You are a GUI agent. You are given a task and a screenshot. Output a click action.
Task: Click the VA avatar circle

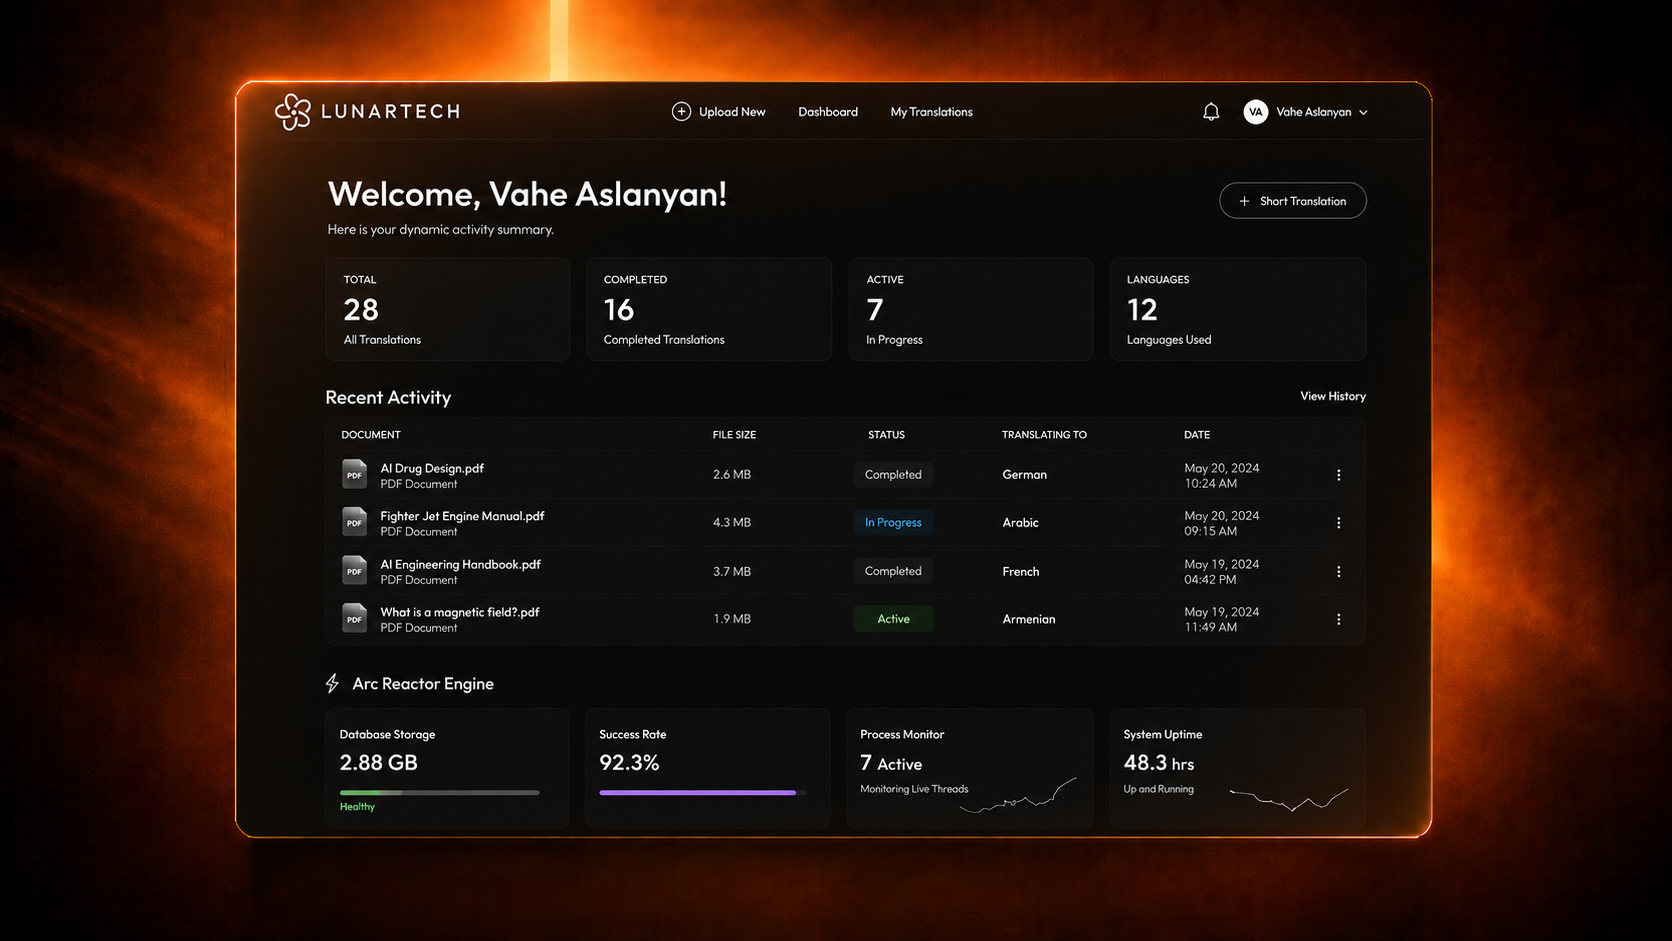click(x=1256, y=112)
